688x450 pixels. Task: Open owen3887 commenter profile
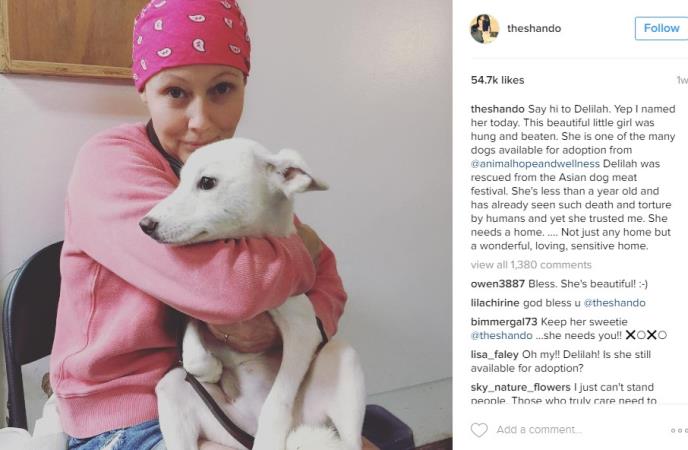point(498,284)
